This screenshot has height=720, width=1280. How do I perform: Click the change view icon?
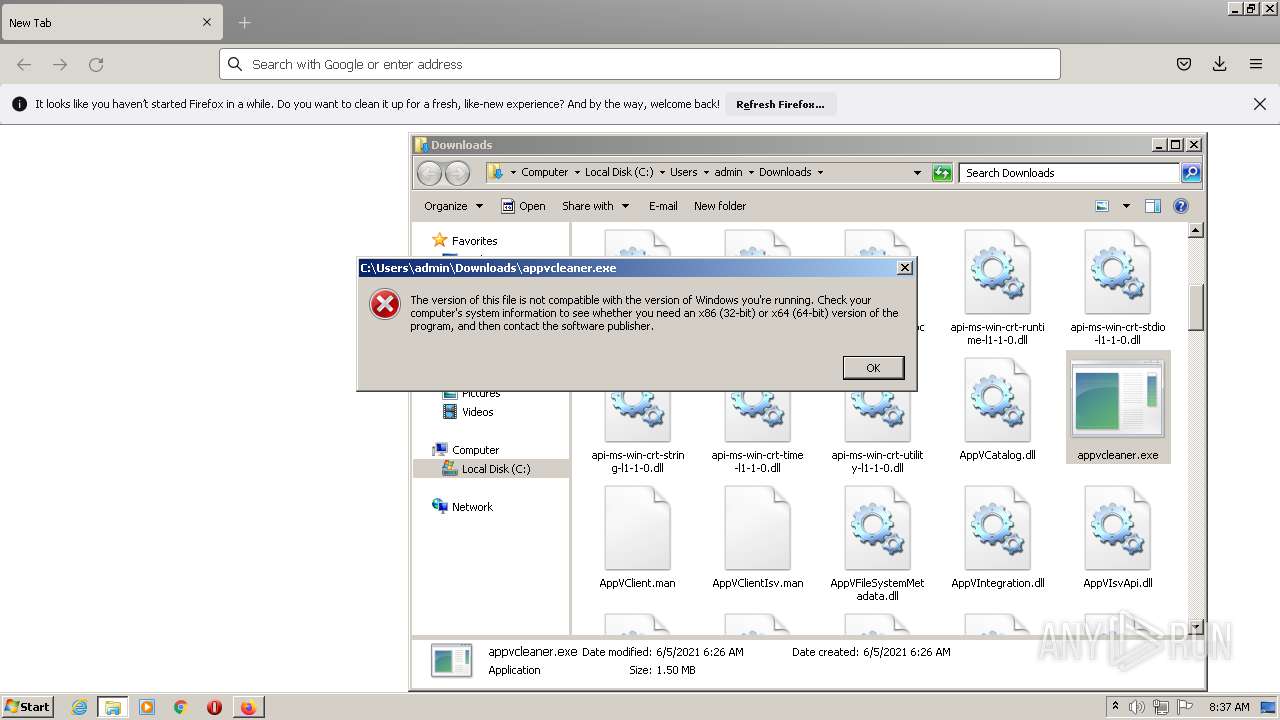coord(1102,206)
